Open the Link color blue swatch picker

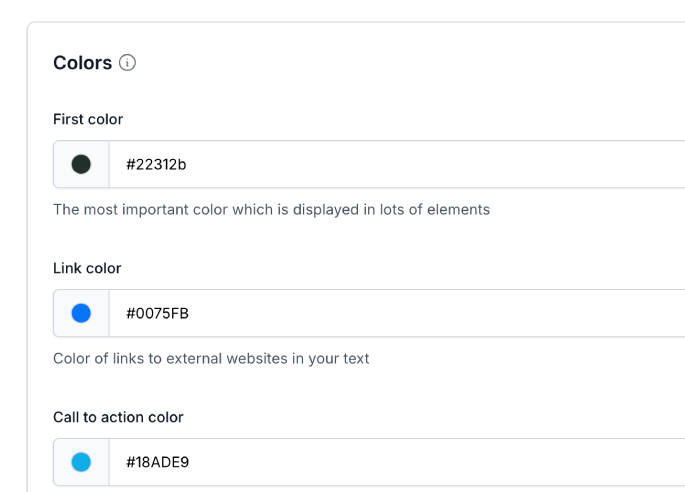tap(81, 313)
